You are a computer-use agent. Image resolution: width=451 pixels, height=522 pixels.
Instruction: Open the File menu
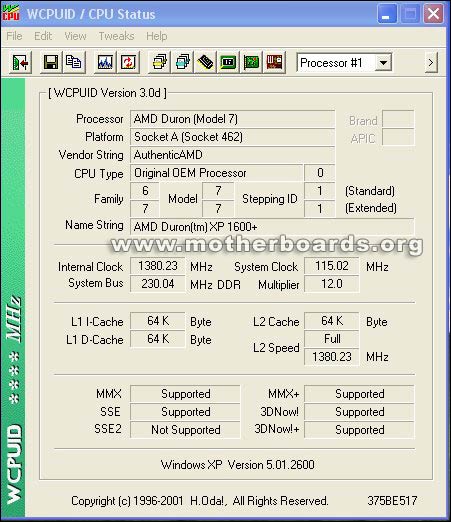click(14, 36)
